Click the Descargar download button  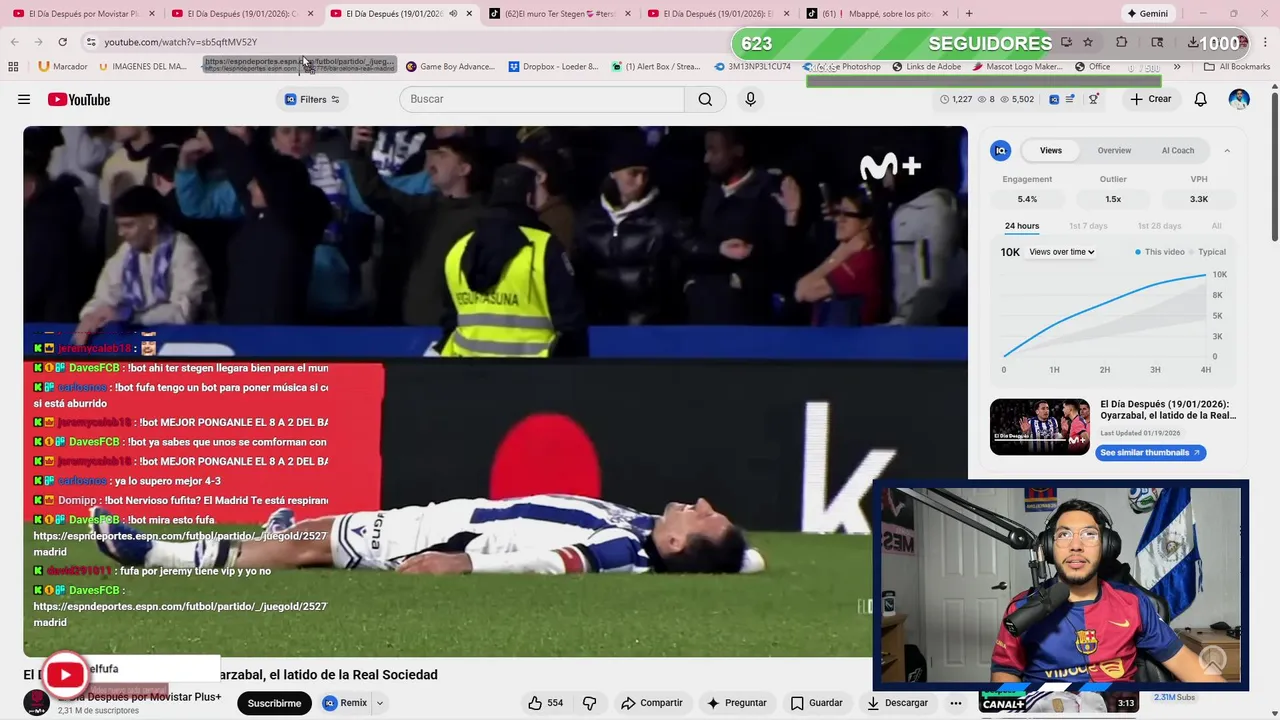(898, 703)
